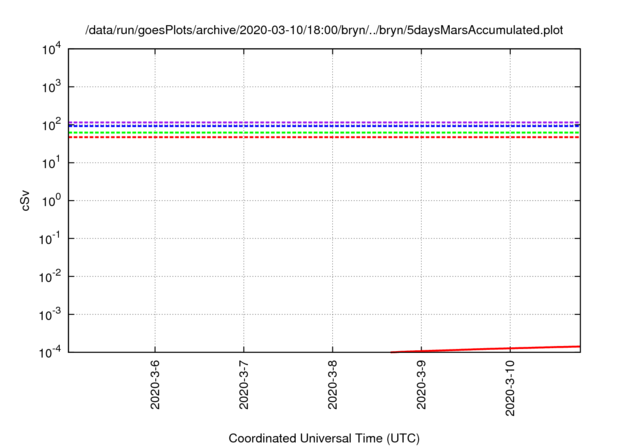Select the 10^2 y-axis label
640x448 pixels.
(x=51, y=125)
